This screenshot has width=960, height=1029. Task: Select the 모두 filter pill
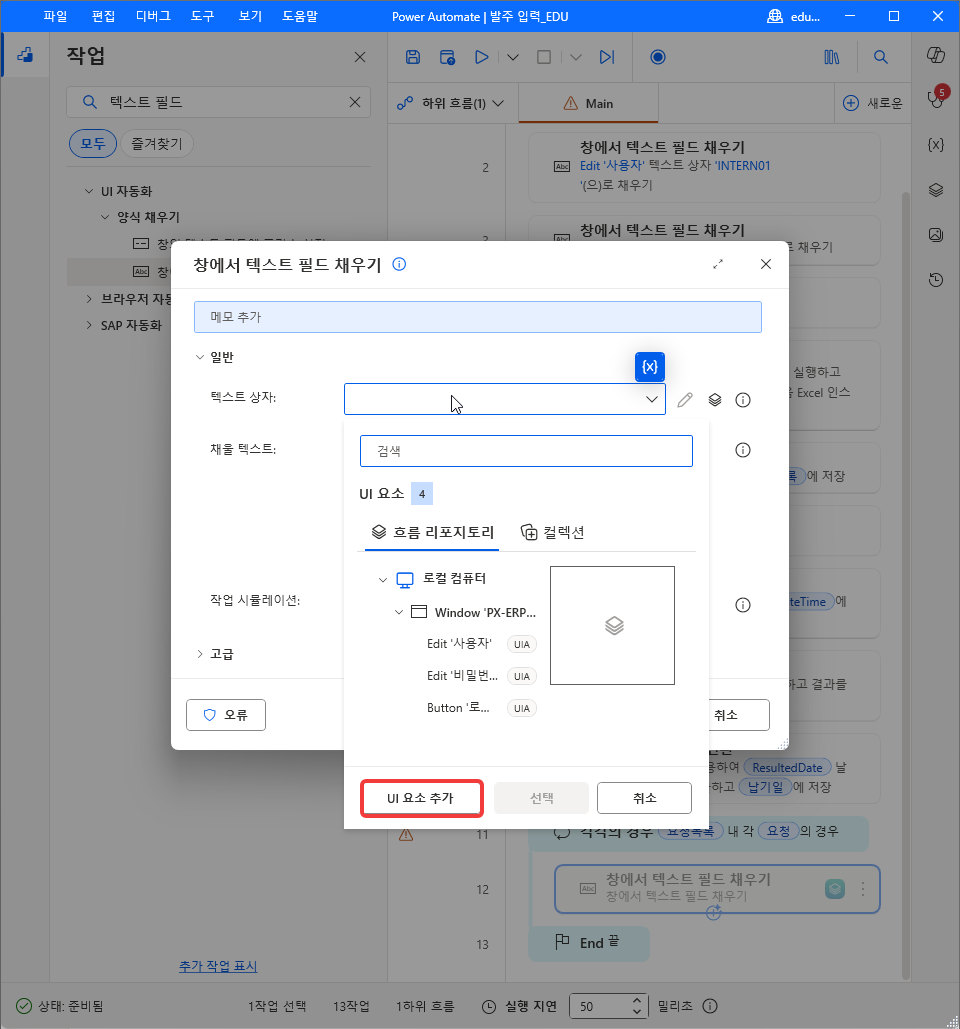(x=93, y=144)
